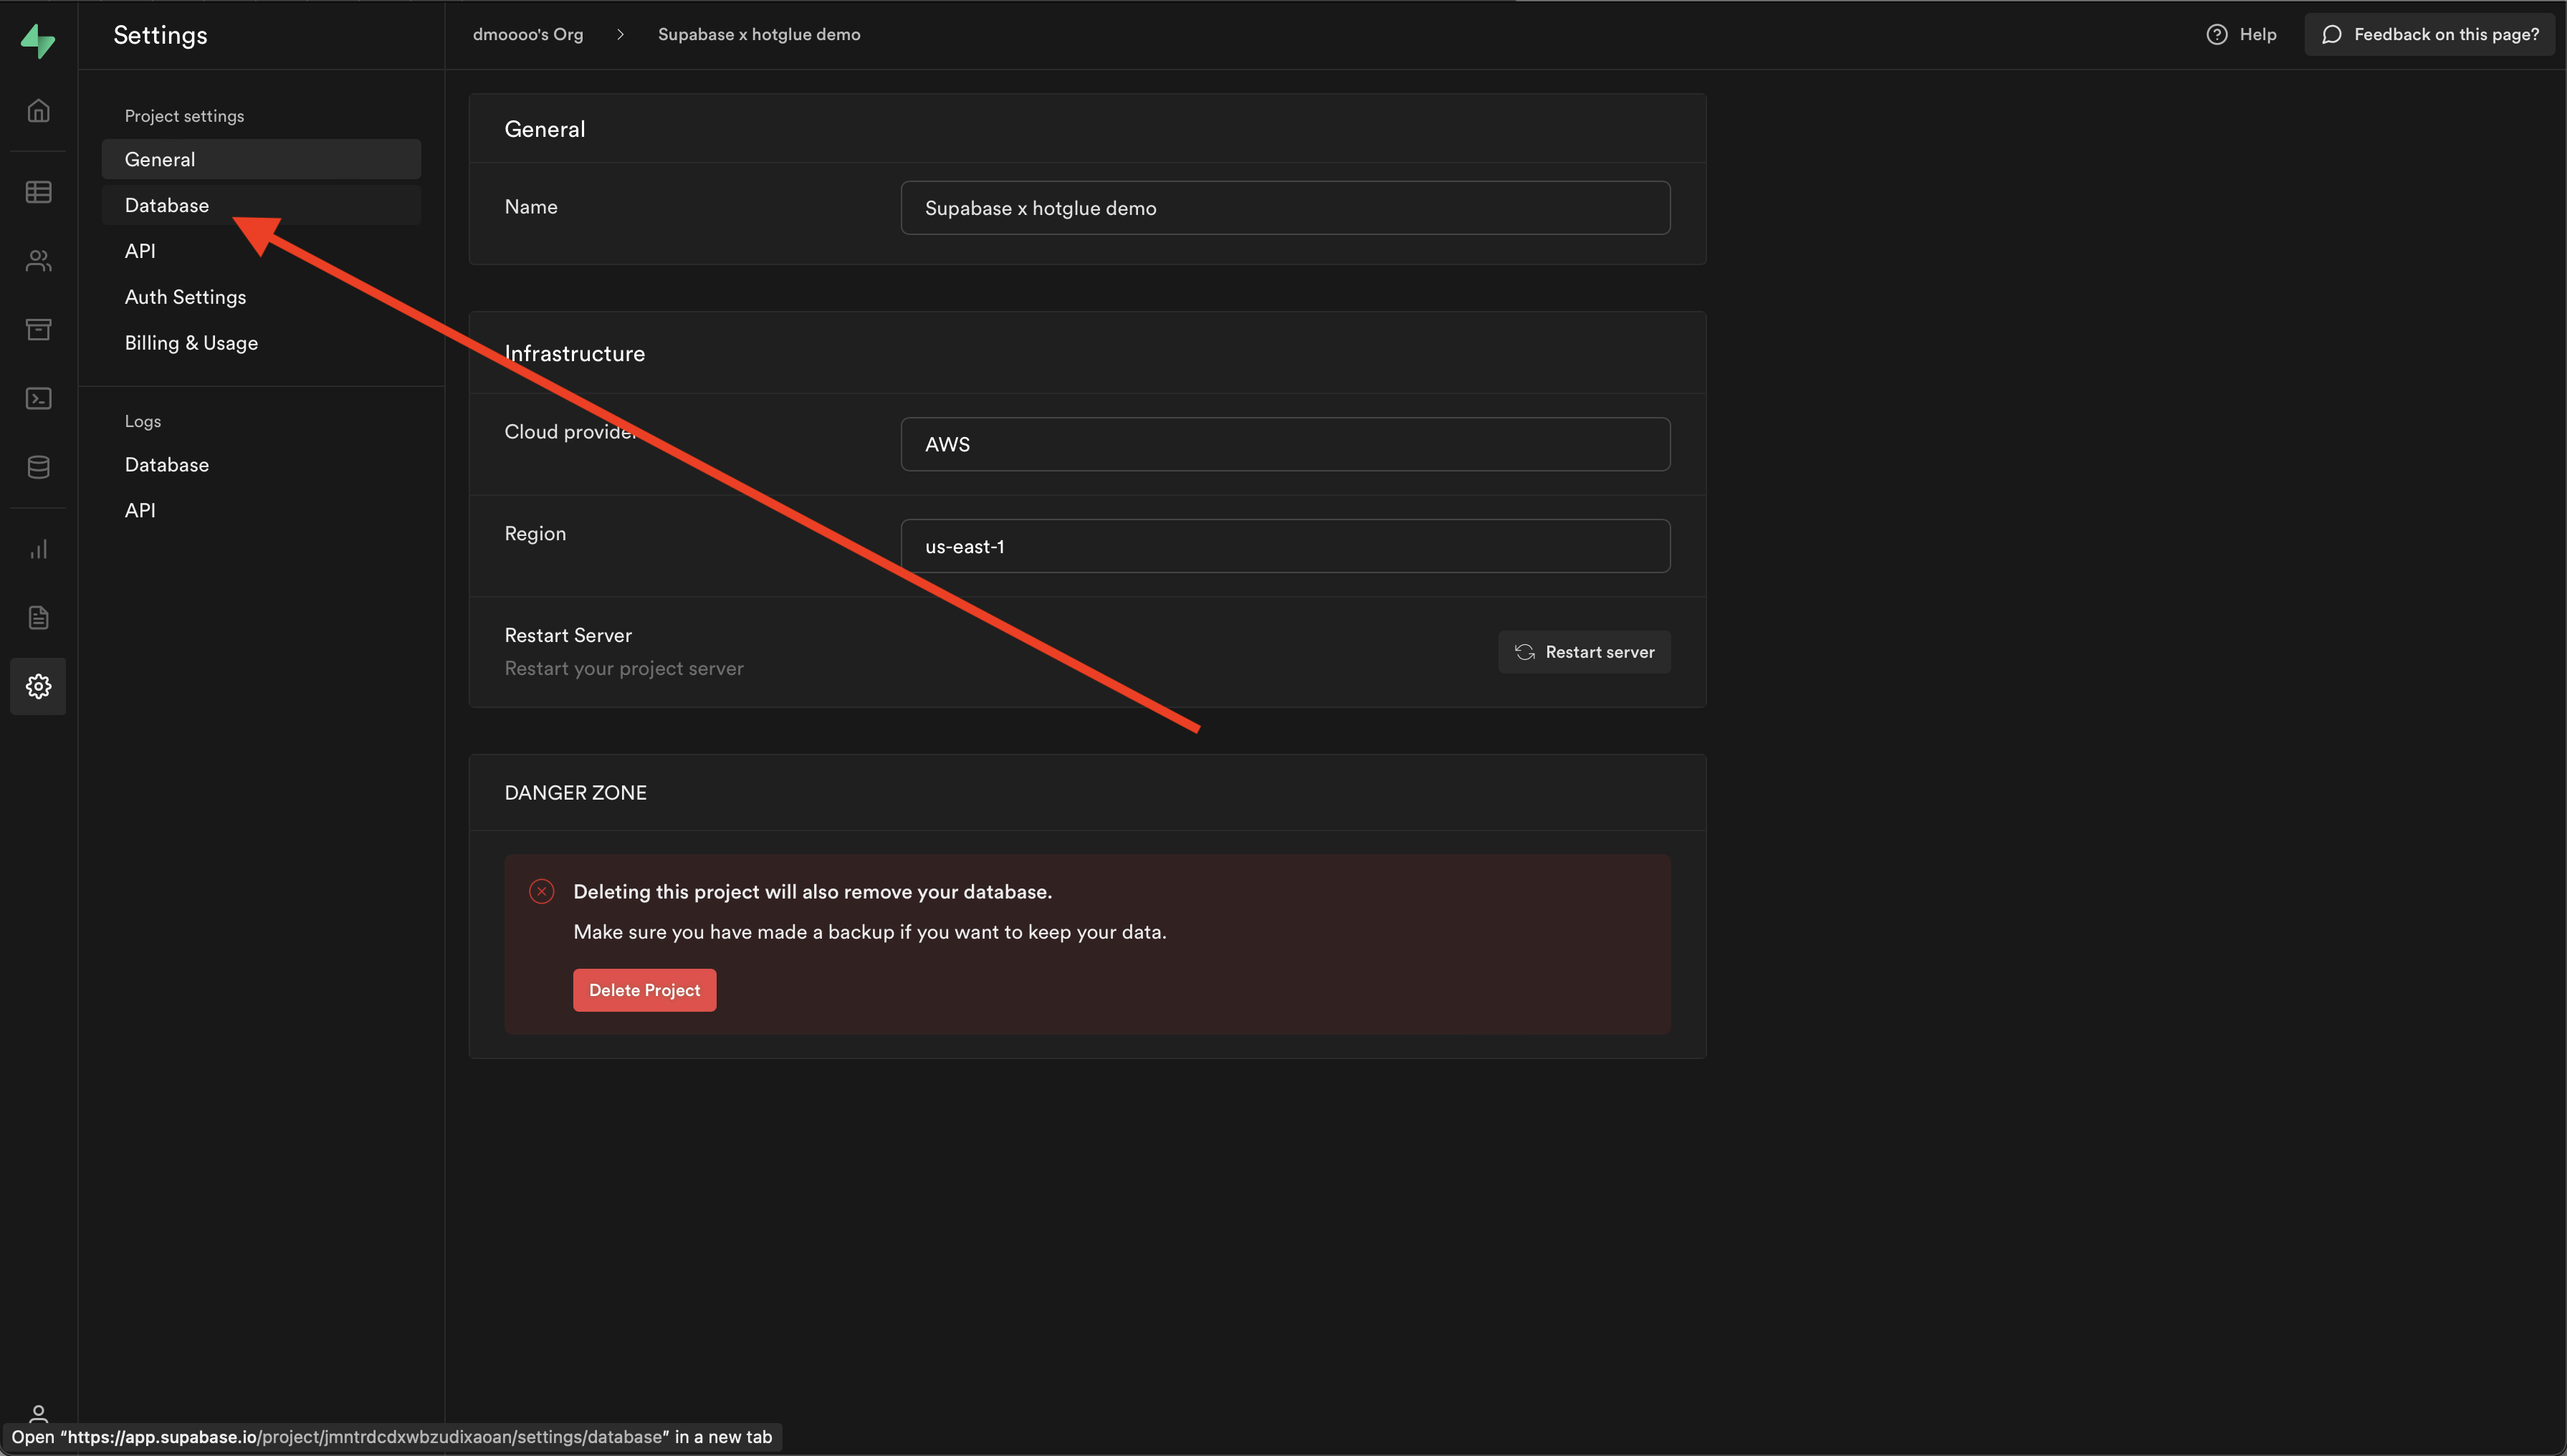Click the Help question mark icon
Screen dimensions: 2567x1456
coord(2217,34)
